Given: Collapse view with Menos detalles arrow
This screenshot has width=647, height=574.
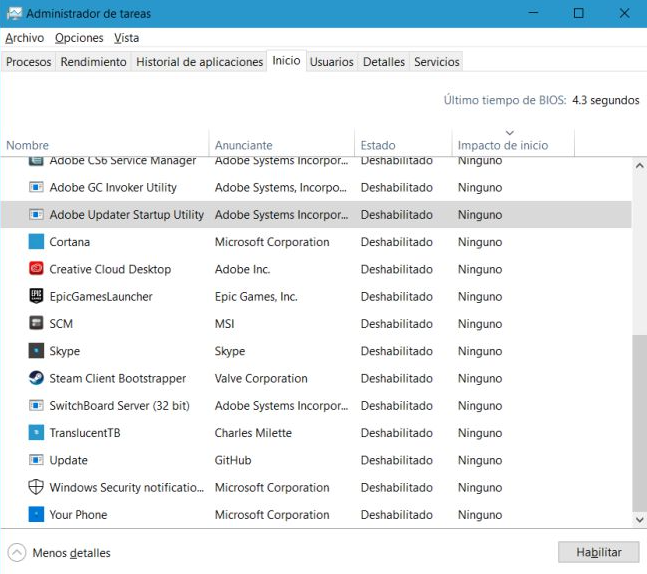Looking at the screenshot, I should point(17,553).
